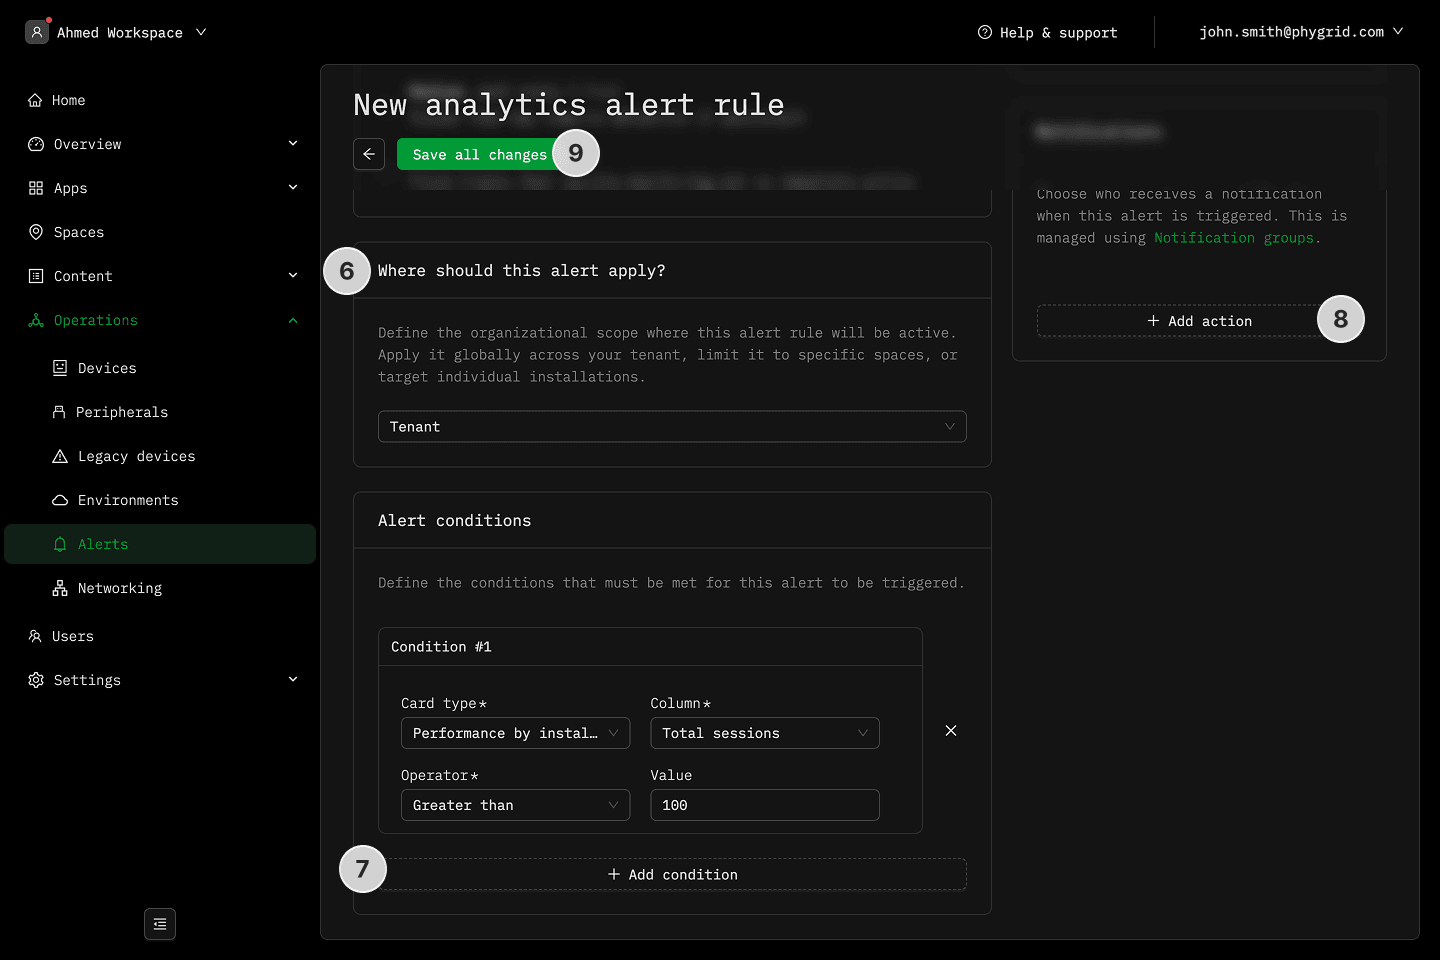The width and height of the screenshot is (1440, 960).
Task: Open Legacy devices page
Action: pyautogui.click(x=136, y=456)
